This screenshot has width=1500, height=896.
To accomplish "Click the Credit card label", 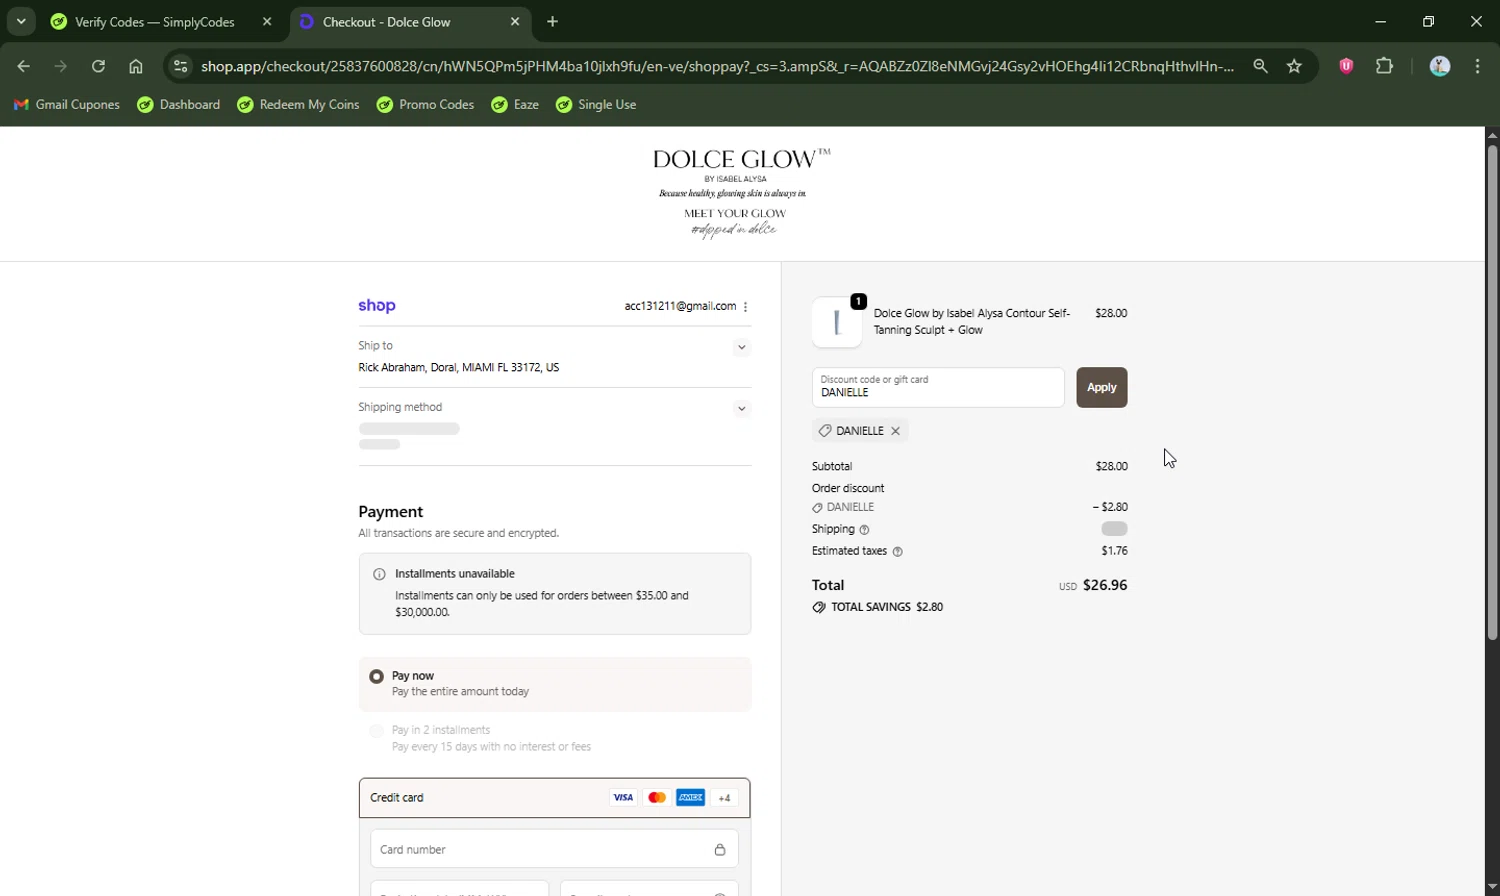I will click(x=397, y=798).
